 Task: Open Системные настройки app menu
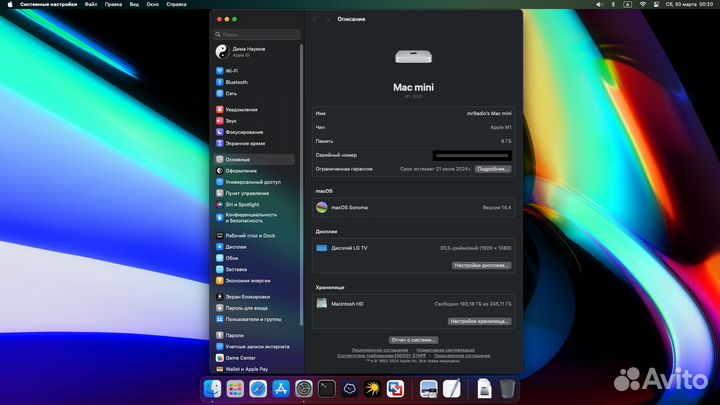pyautogui.click(x=49, y=4)
